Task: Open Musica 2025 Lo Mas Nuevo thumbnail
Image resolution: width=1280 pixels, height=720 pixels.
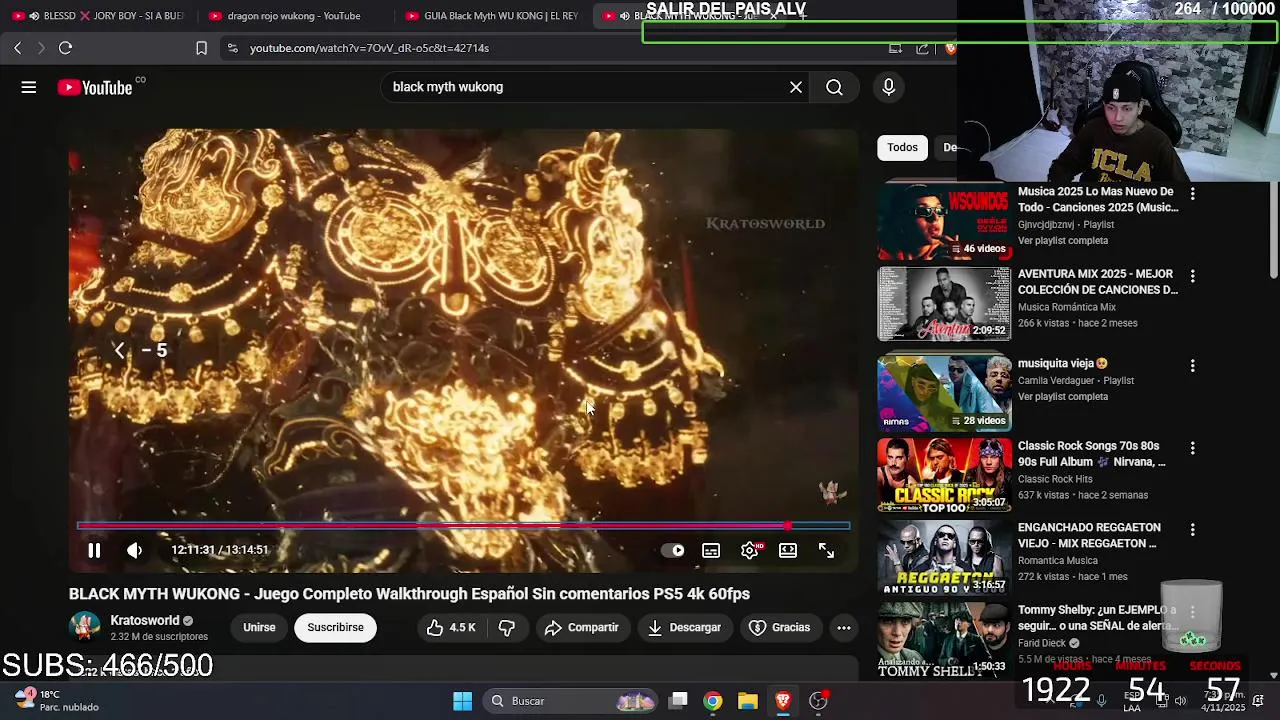Action: tap(945, 222)
